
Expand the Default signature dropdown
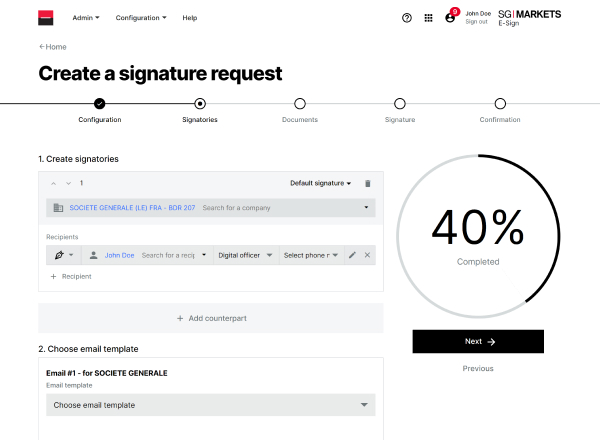pos(320,183)
